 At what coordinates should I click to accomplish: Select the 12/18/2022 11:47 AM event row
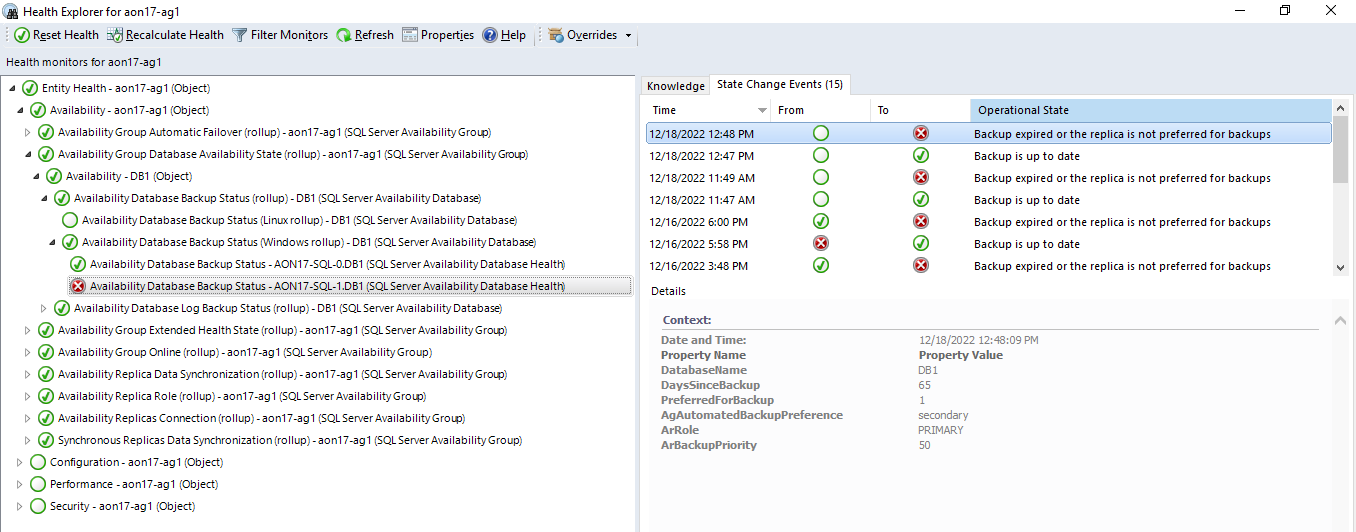(x=988, y=199)
